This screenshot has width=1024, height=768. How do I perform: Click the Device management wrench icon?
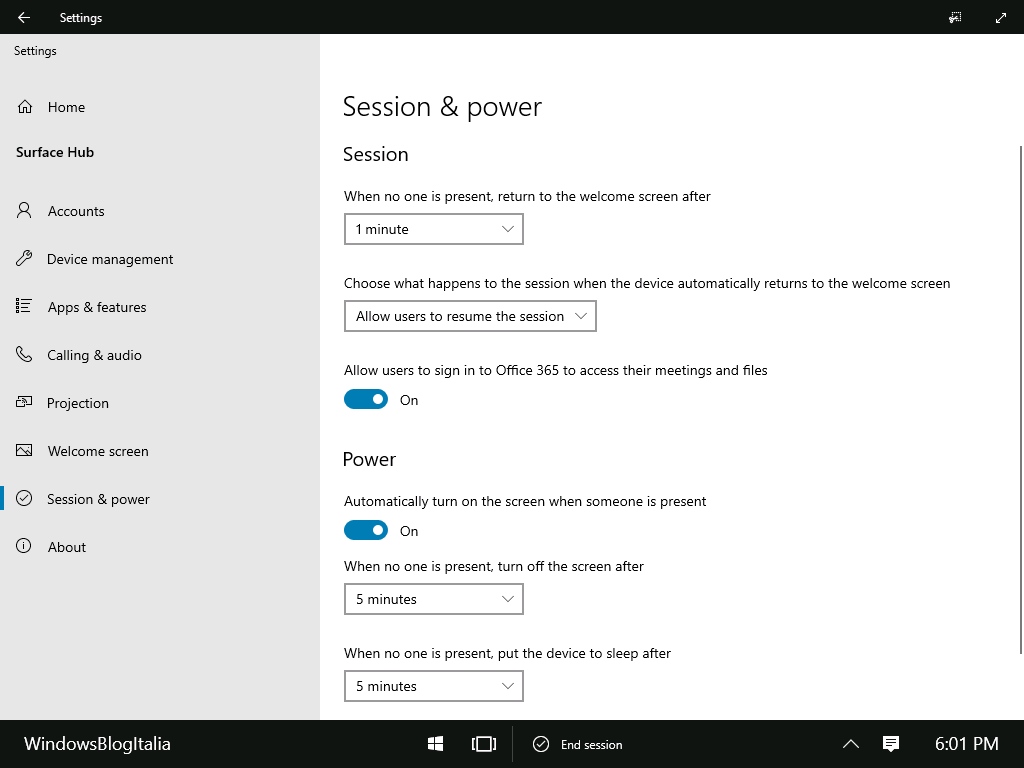(24, 259)
